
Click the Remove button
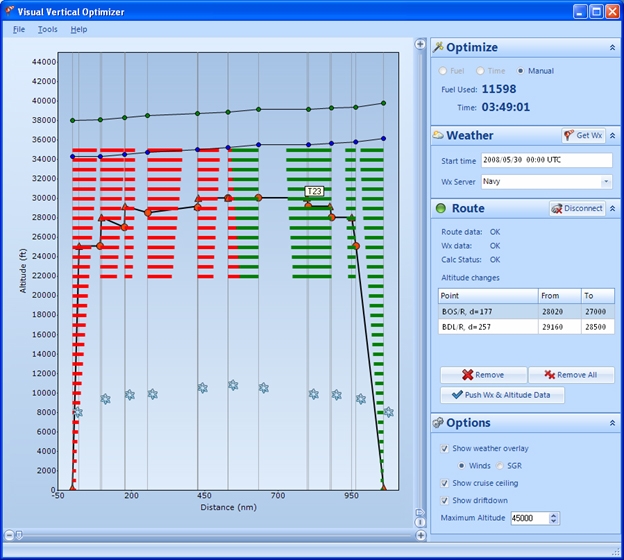coord(484,375)
